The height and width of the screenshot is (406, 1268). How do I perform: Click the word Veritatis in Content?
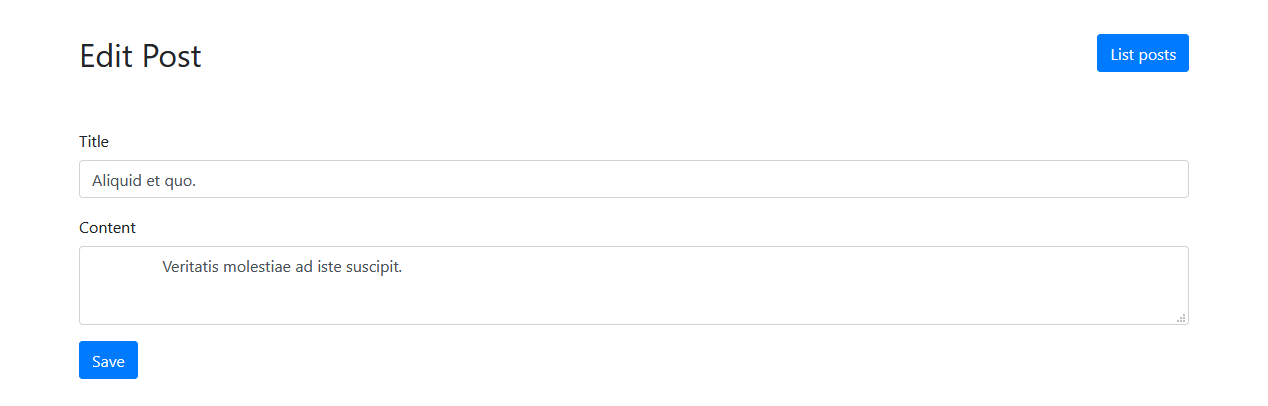[x=190, y=267]
